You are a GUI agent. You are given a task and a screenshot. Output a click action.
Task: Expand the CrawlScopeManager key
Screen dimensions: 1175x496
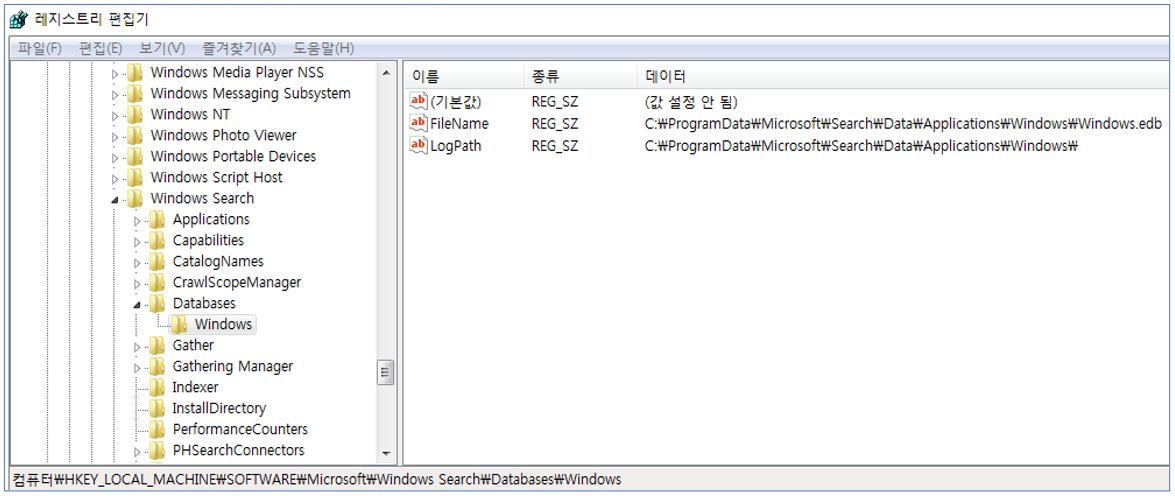click(136, 283)
